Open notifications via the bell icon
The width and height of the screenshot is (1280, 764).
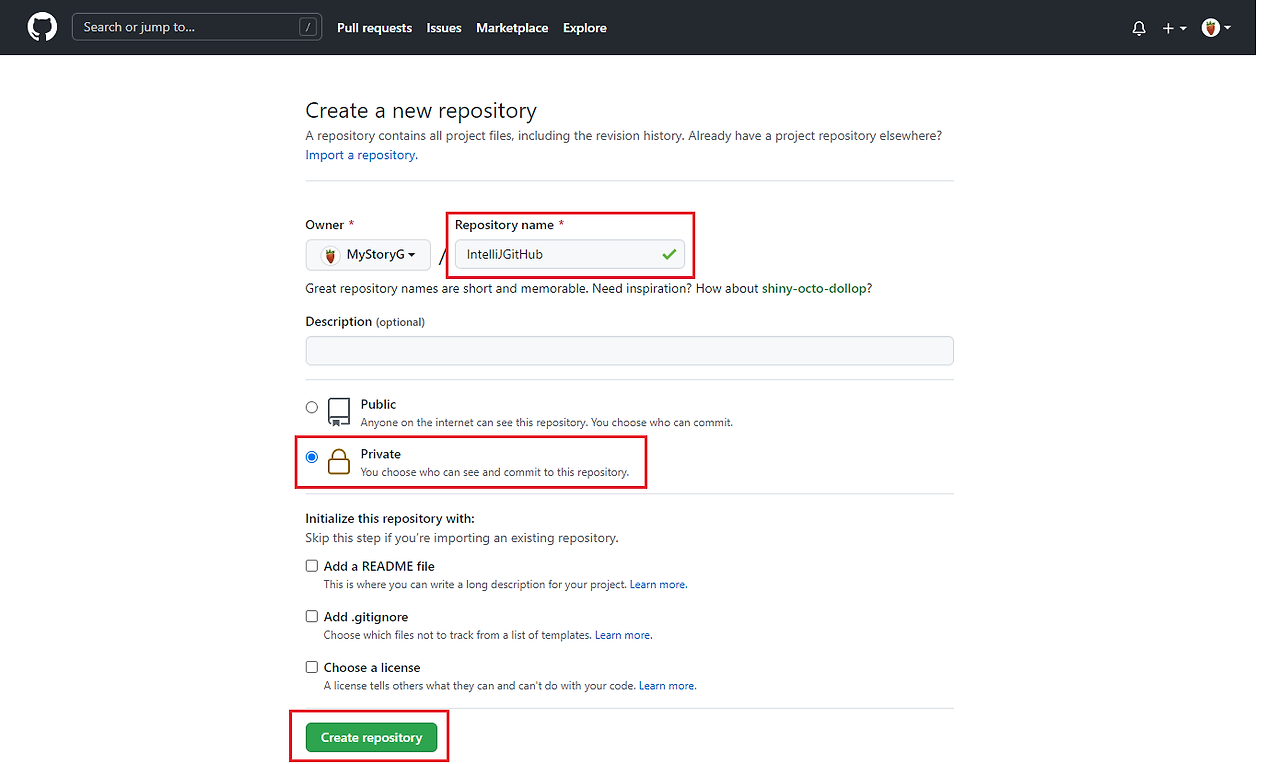coord(1138,27)
